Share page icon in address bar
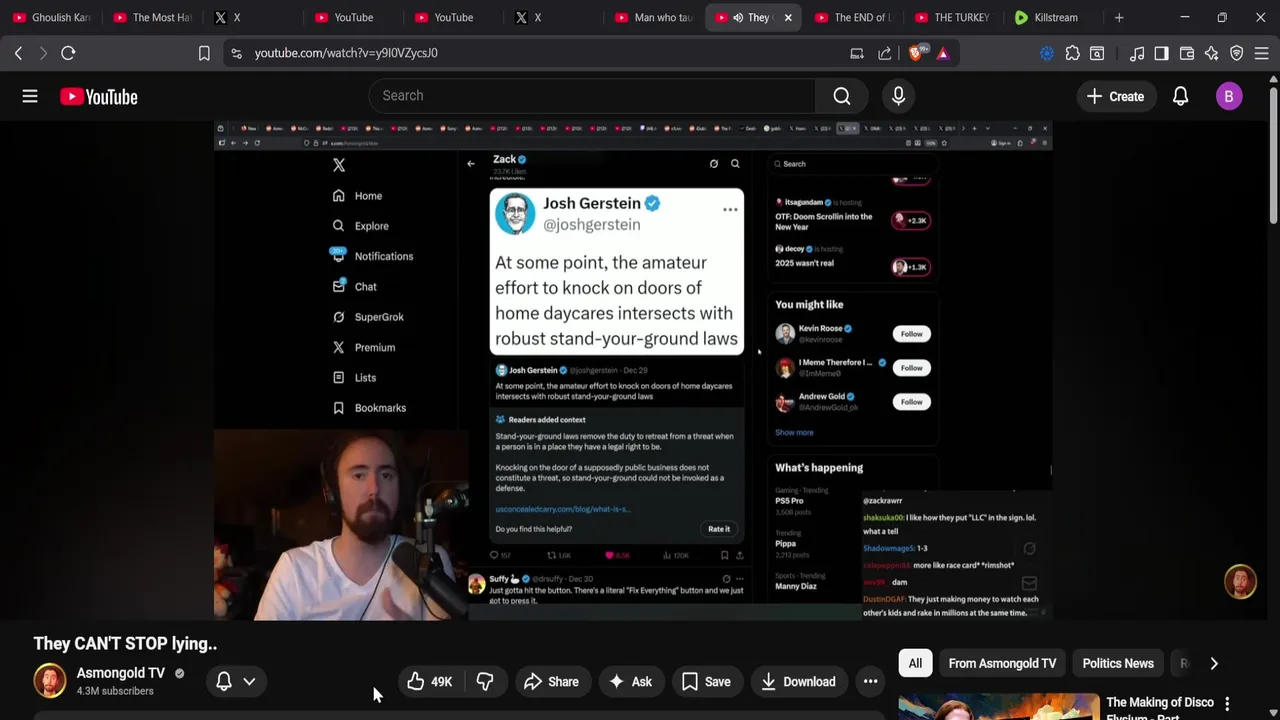Viewport: 1280px width, 720px height. pyautogui.click(x=885, y=53)
